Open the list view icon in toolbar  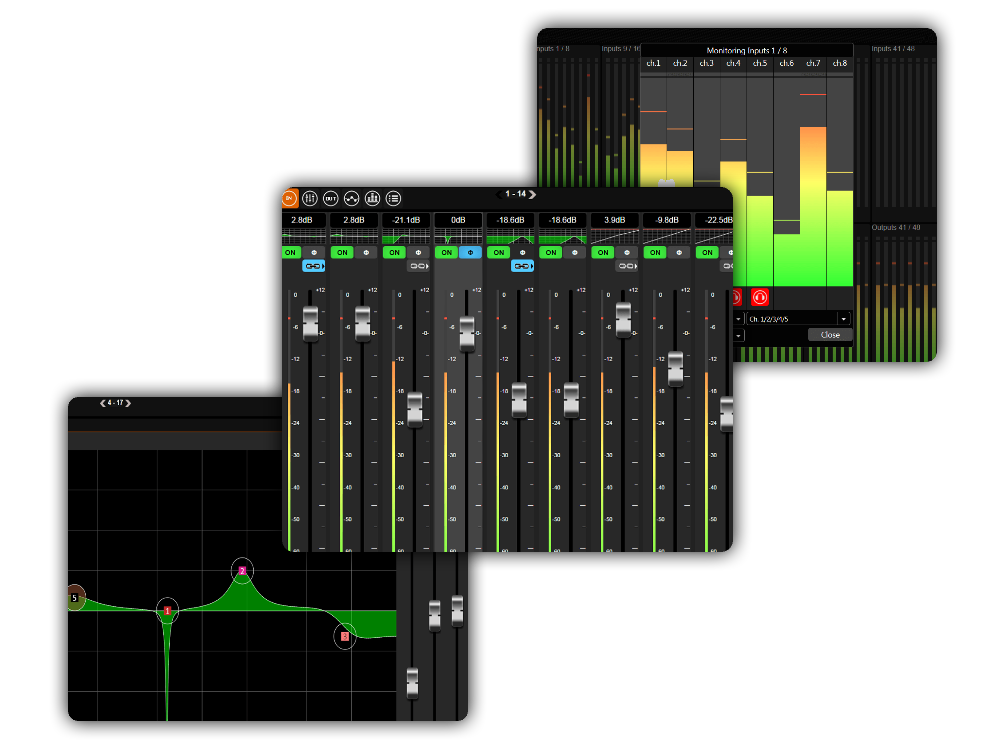click(393, 198)
